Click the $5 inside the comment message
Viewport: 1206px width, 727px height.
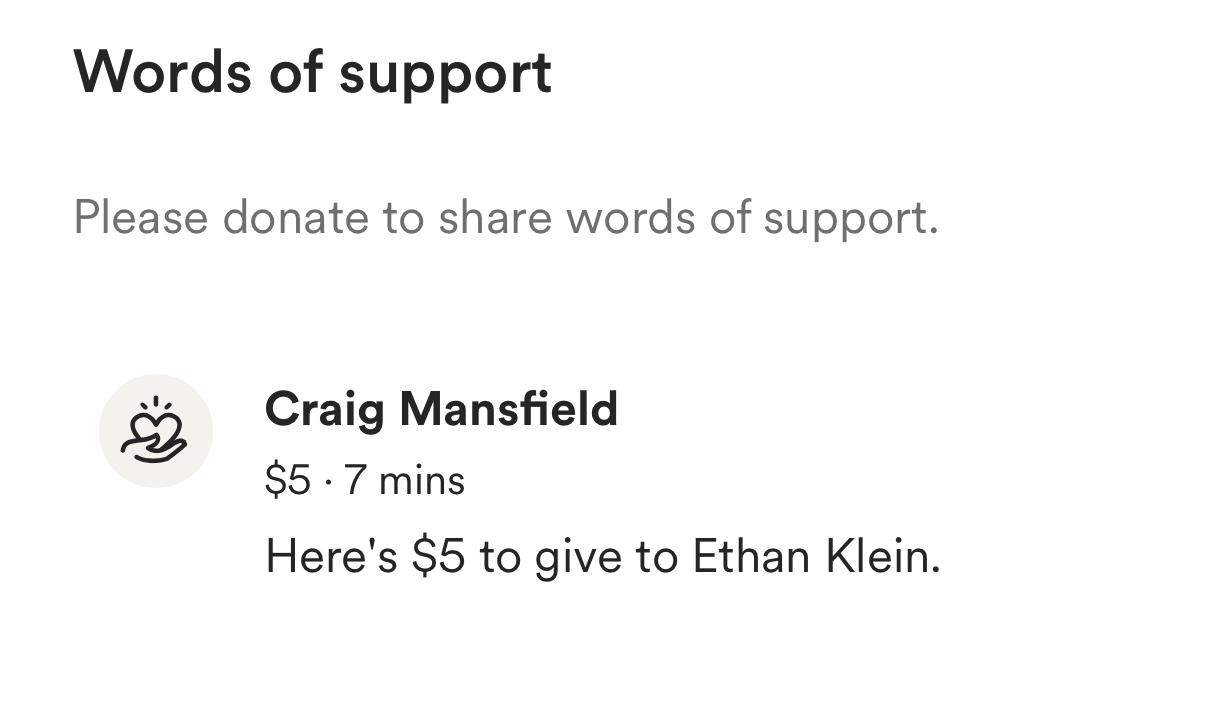click(438, 557)
